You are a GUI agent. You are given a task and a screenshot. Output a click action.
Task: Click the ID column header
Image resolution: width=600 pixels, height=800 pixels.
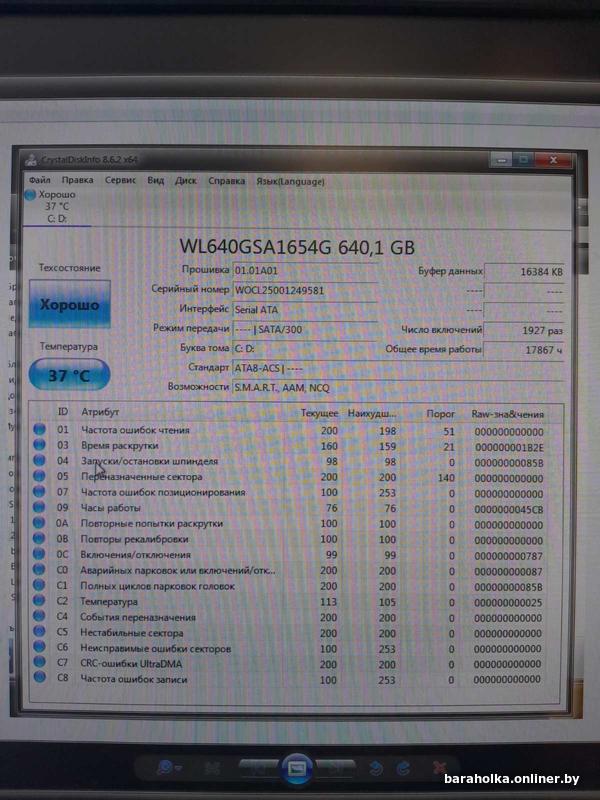[x=63, y=411]
